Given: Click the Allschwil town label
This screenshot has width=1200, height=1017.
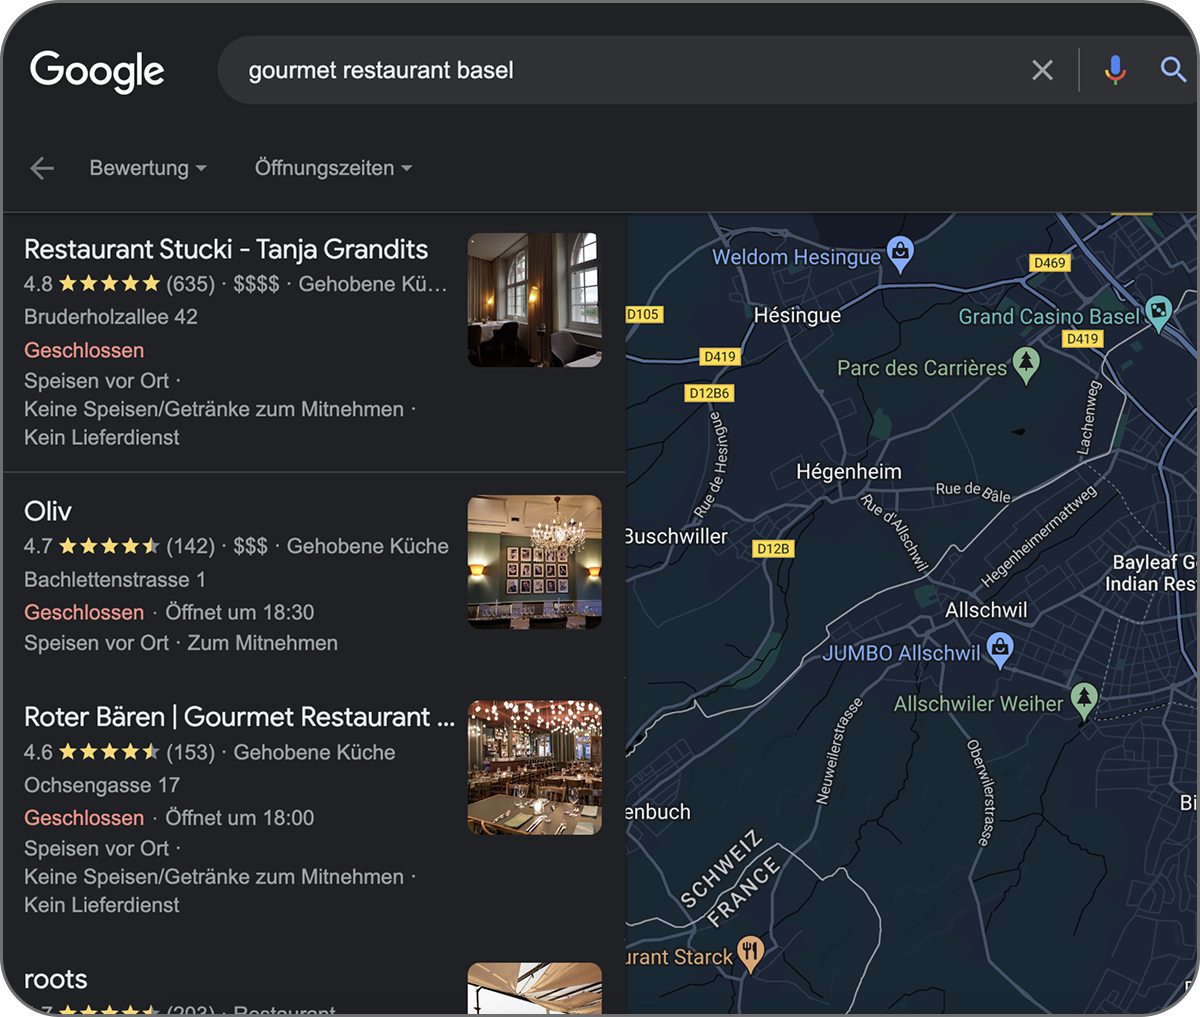Looking at the screenshot, I should pos(986,609).
